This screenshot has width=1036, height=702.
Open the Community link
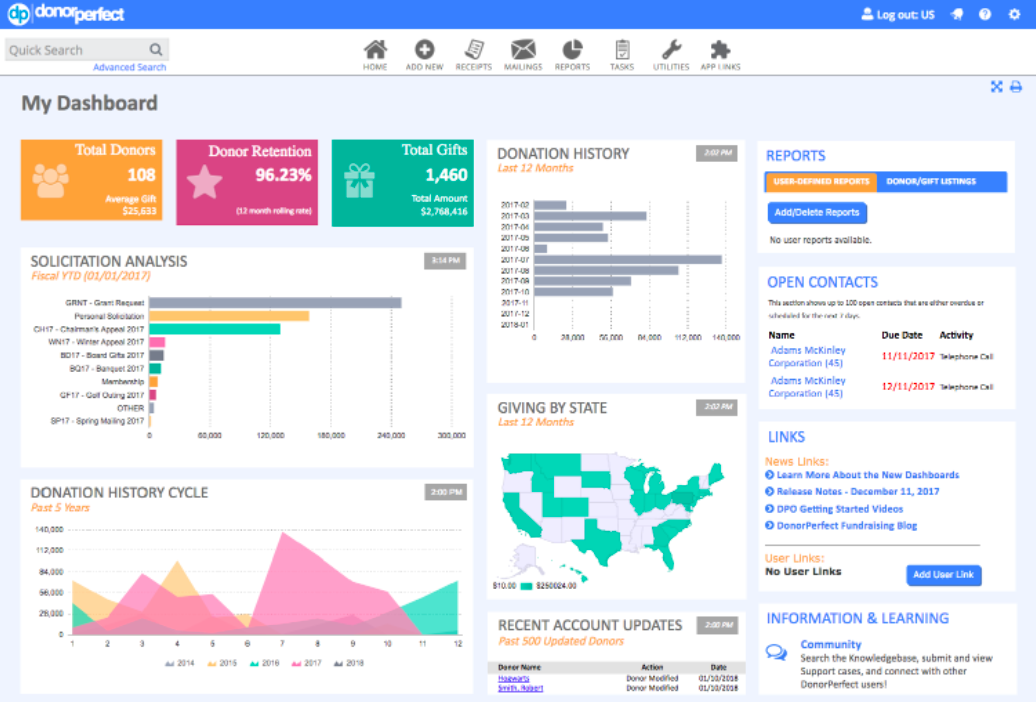(x=831, y=644)
